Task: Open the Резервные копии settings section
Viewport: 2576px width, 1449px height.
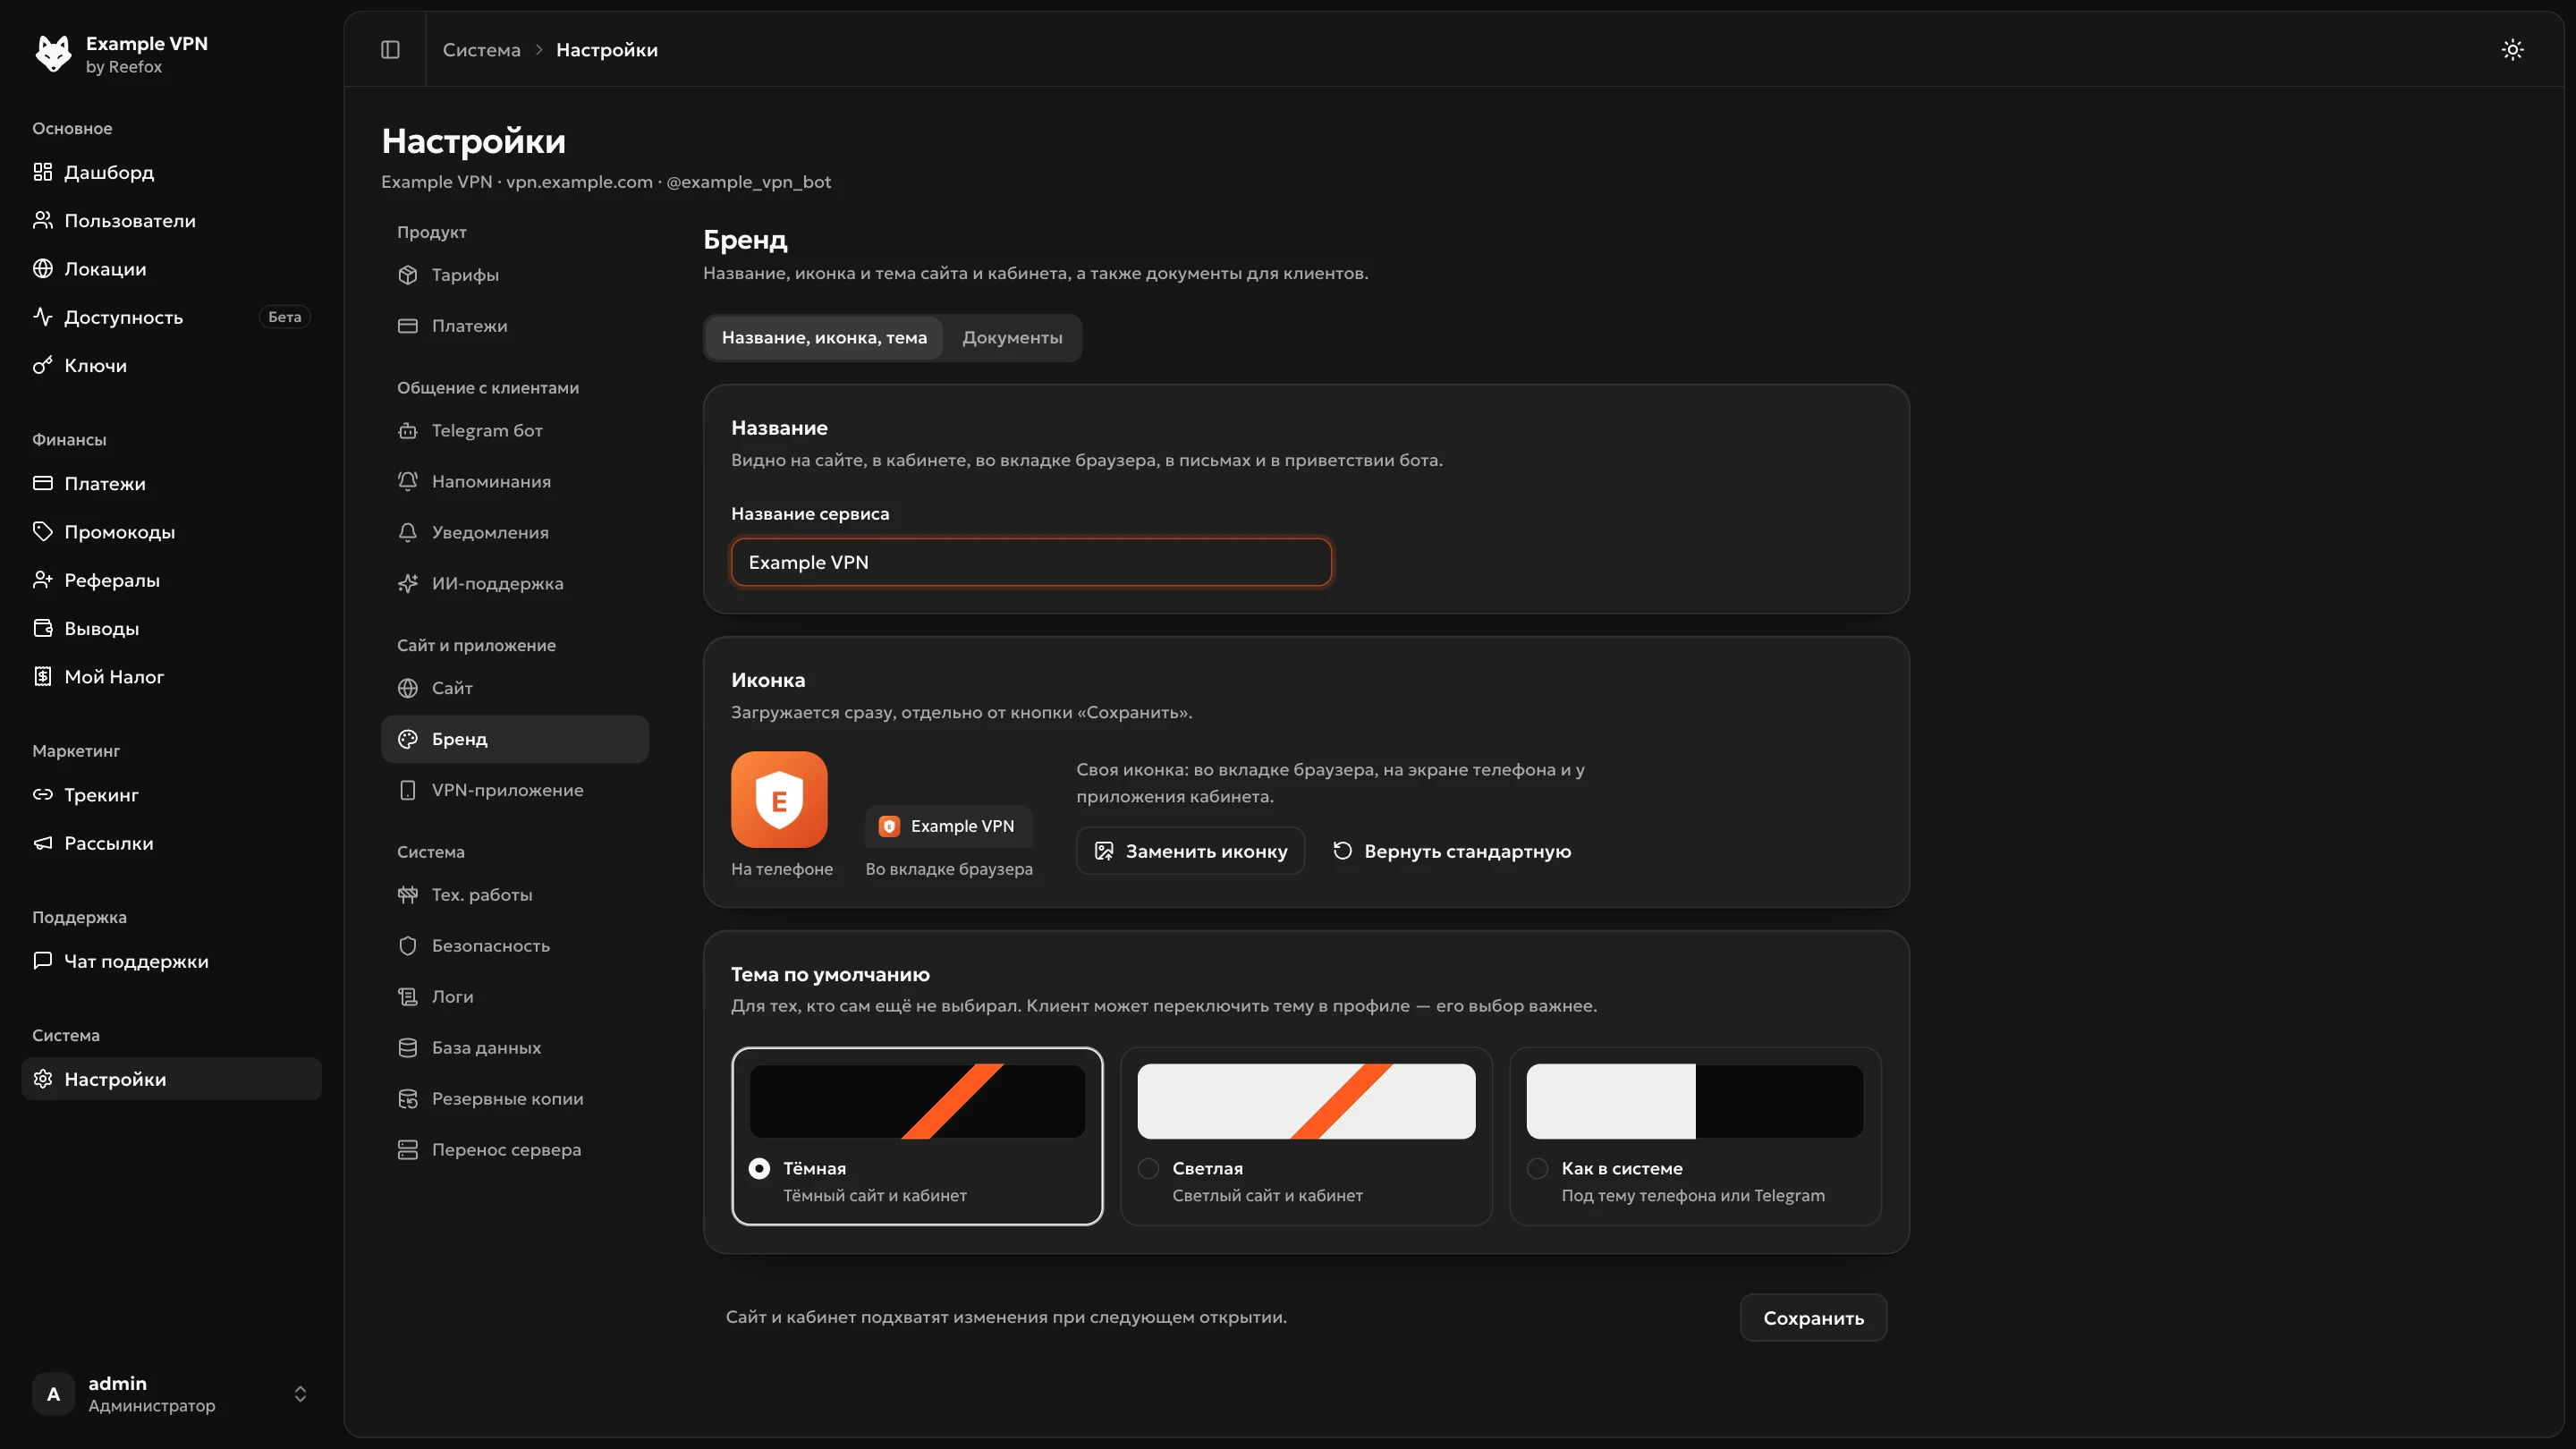Action: pos(514,1099)
